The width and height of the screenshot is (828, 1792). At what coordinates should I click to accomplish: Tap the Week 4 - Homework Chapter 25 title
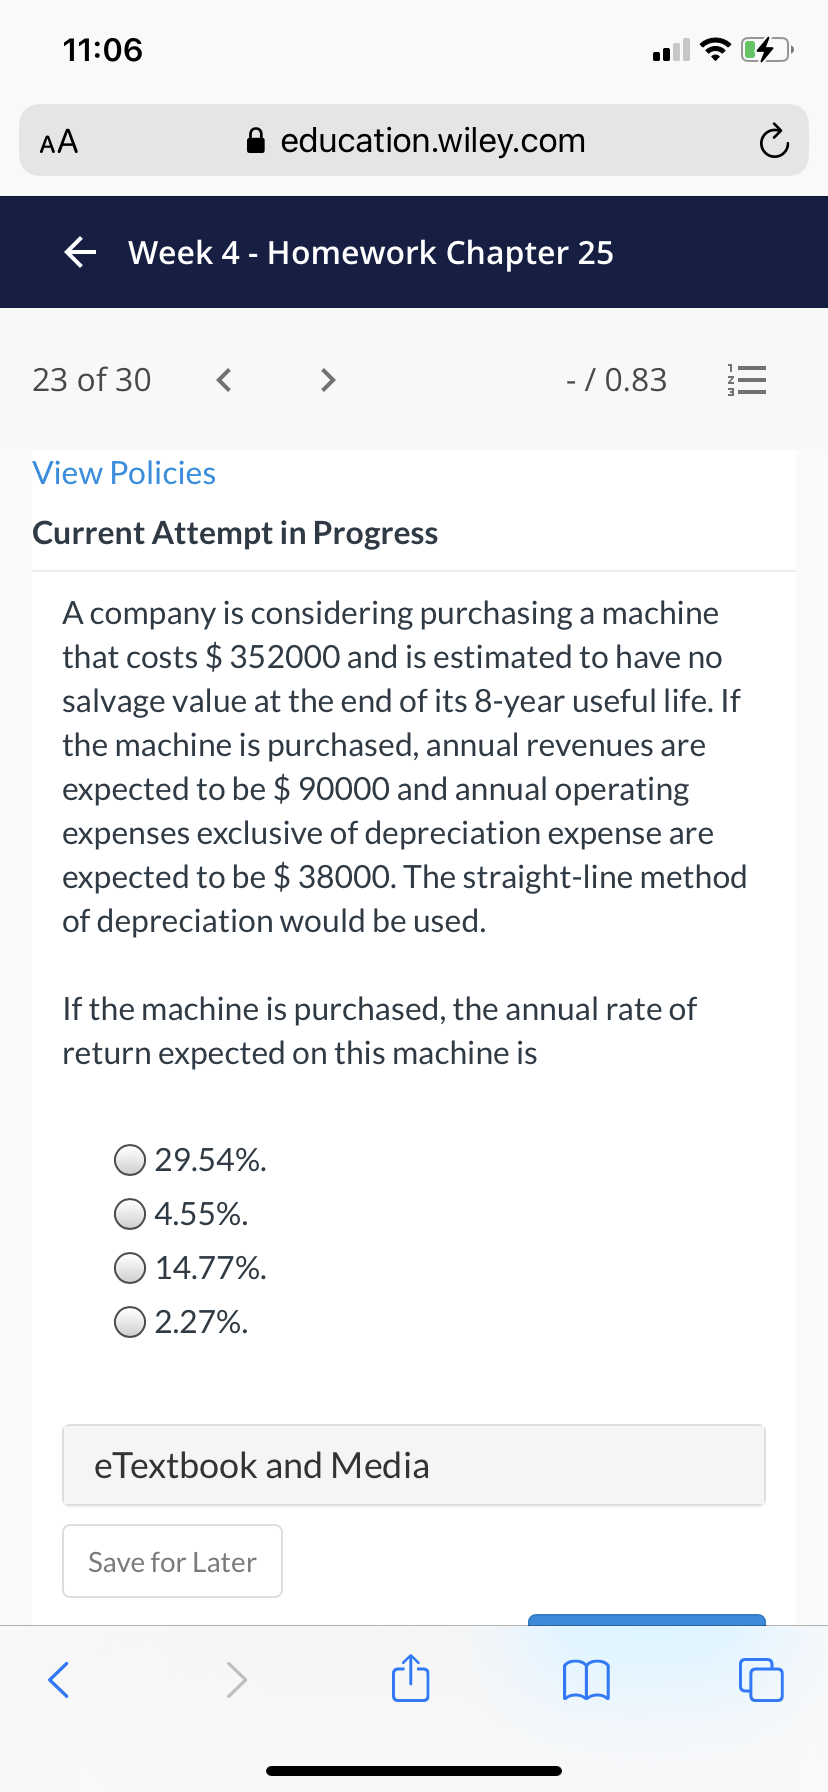pyautogui.click(x=371, y=253)
